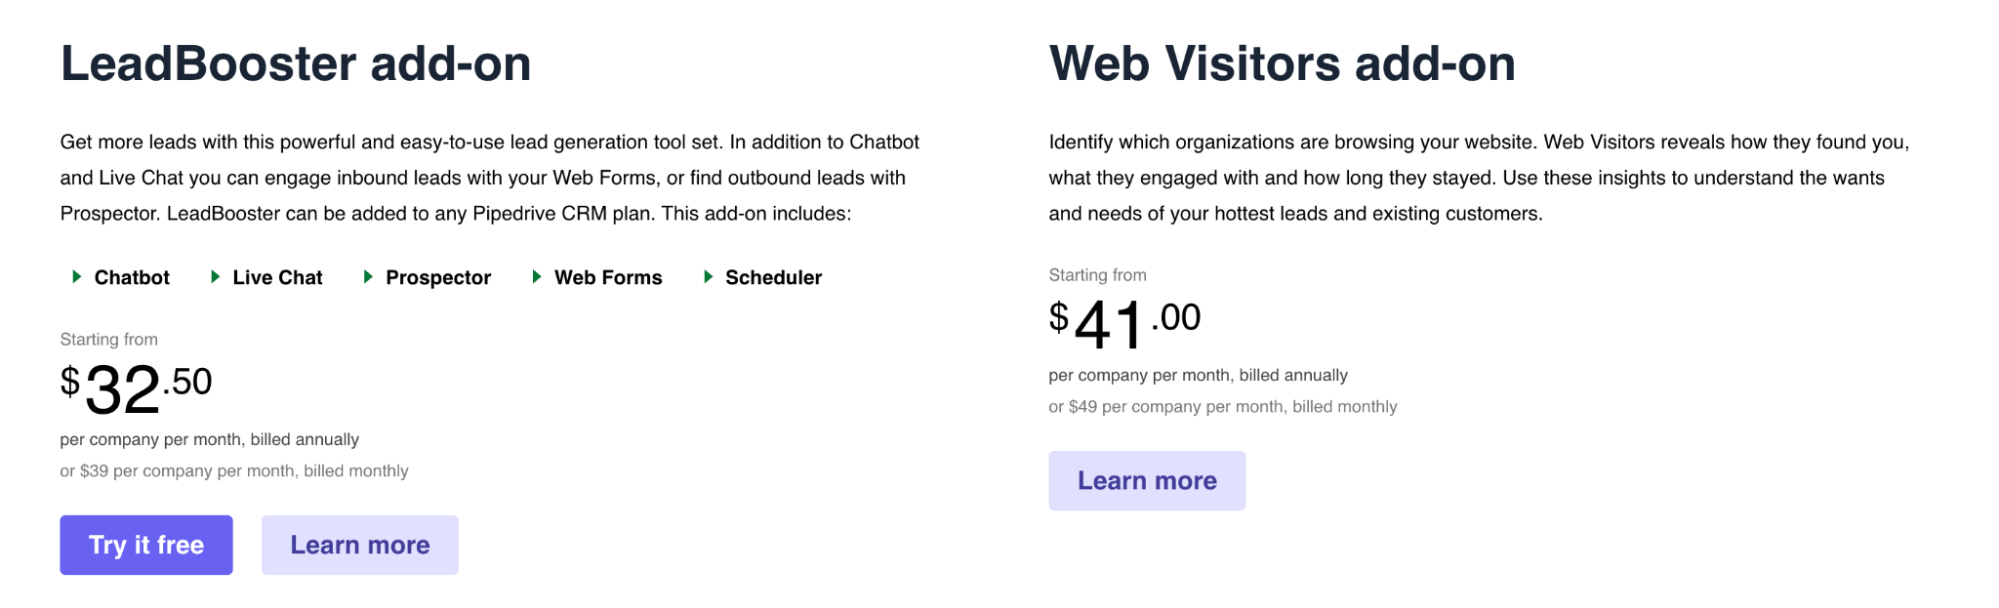The image size is (1999, 608).
Task: Click the green arrow beside Live Chat
Action: coord(215,277)
